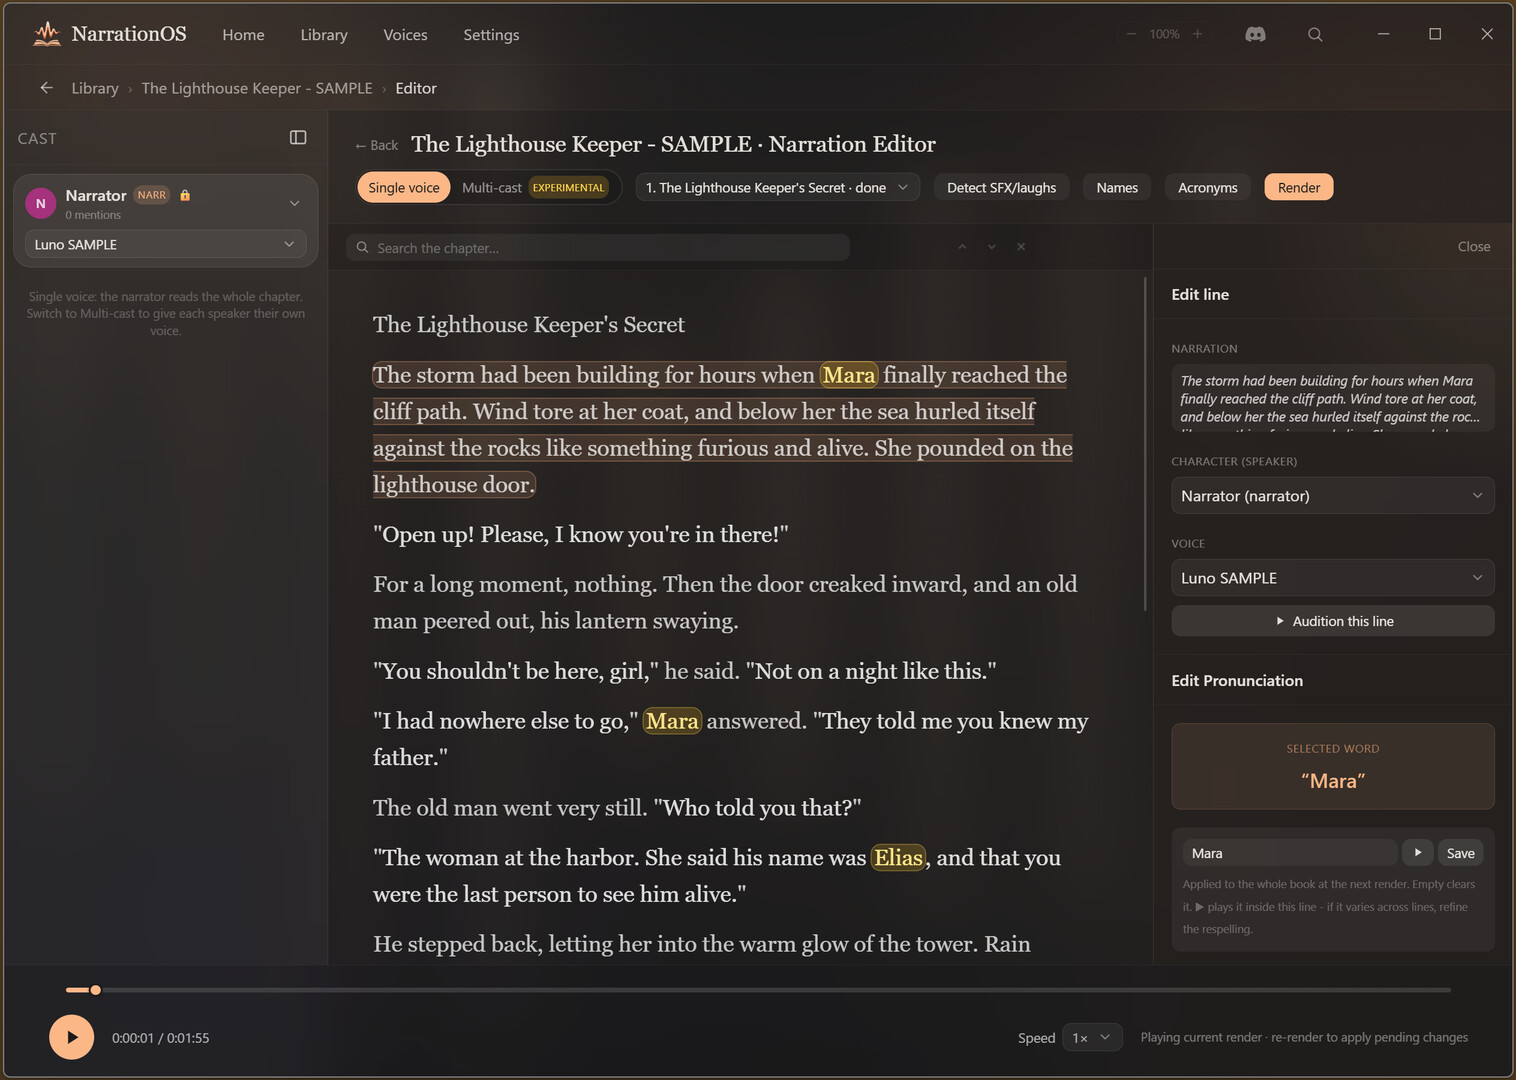Viewport: 1516px width, 1080px height.
Task: Zoom out with the minus icon
Action: click(x=1131, y=34)
